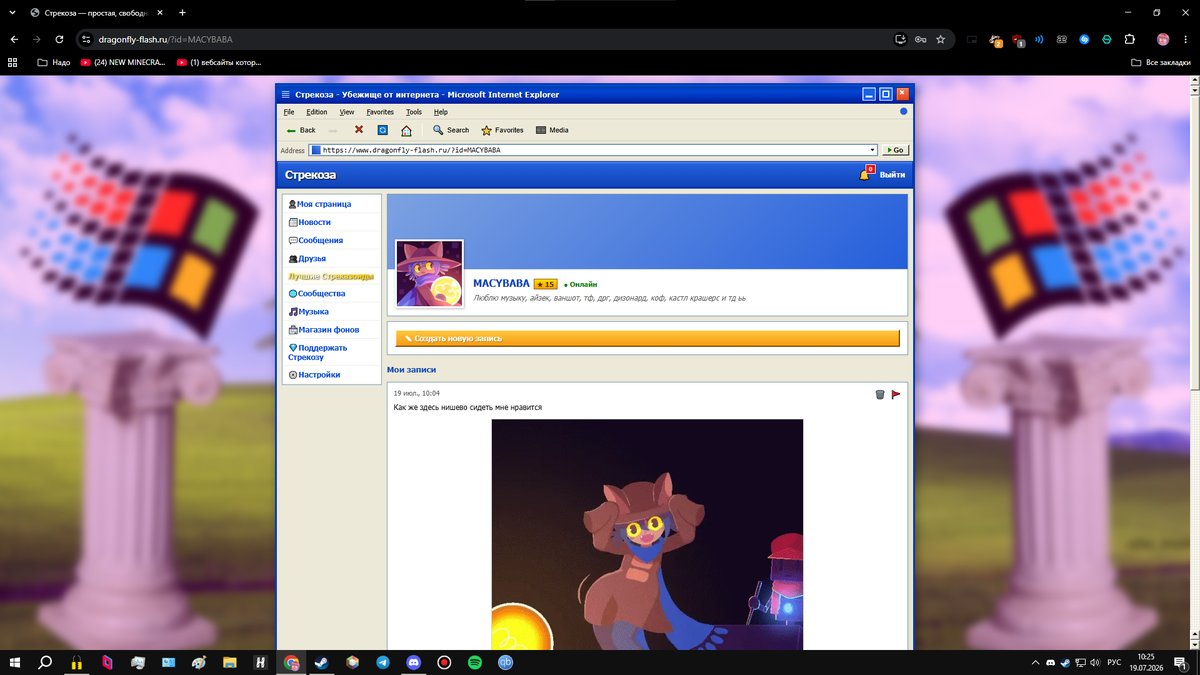Launch Discord from the taskbar
Viewport: 1200px width, 675px height.
[414, 663]
